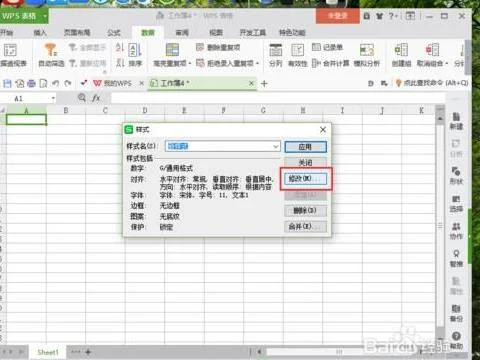Click 形状 shapes in the right sidebar

(x=456, y=177)
